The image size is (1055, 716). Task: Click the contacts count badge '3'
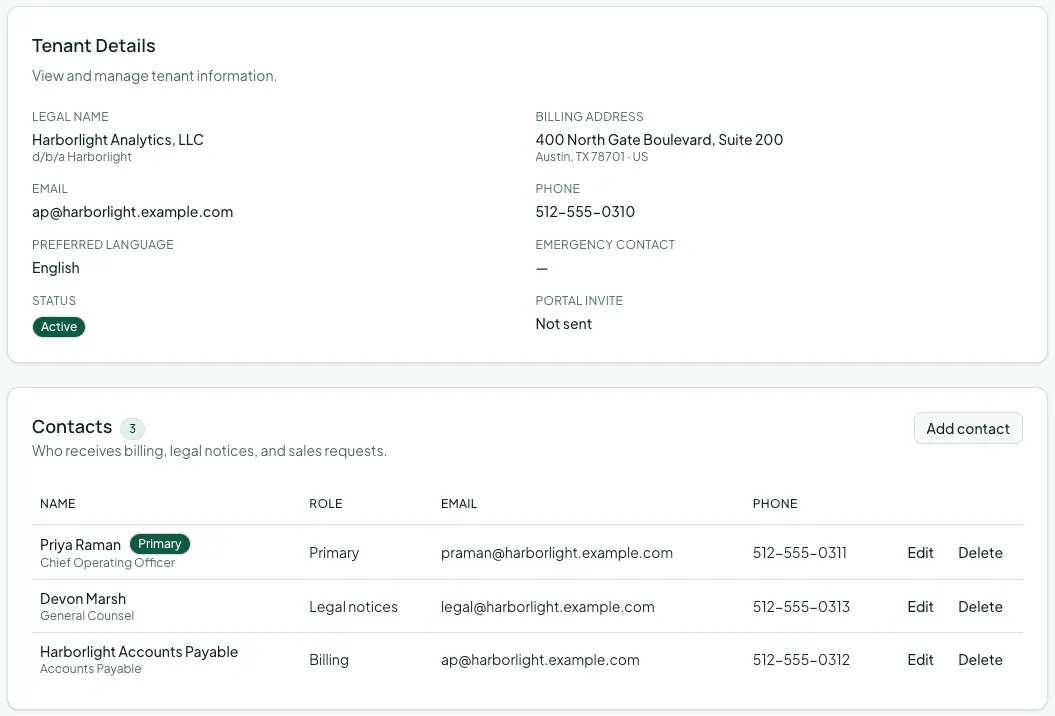[x=132, y=429]
